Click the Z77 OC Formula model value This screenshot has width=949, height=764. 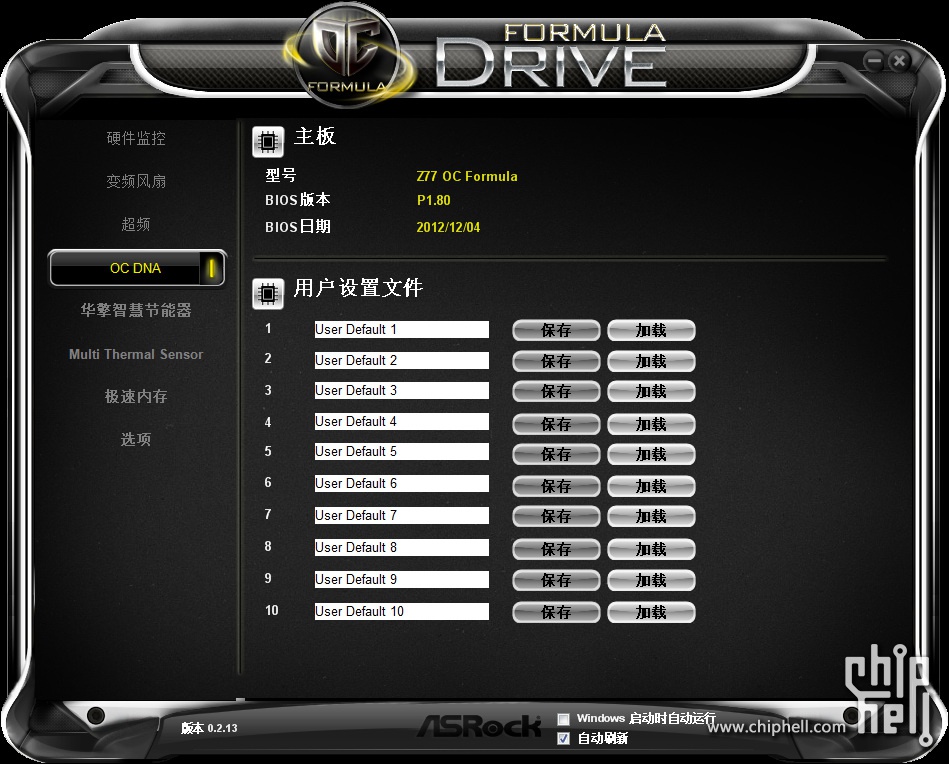coord(467,176)
